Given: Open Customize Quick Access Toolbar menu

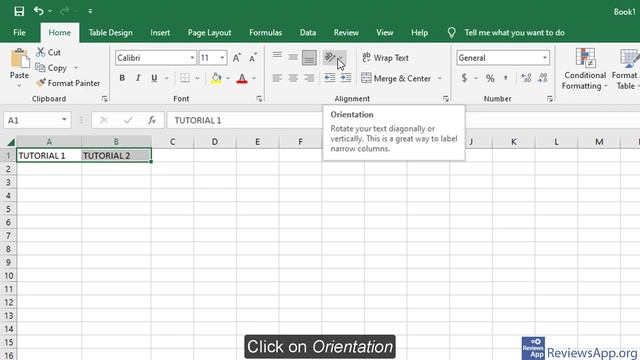Looking at the screenshot, I should 90,11.
